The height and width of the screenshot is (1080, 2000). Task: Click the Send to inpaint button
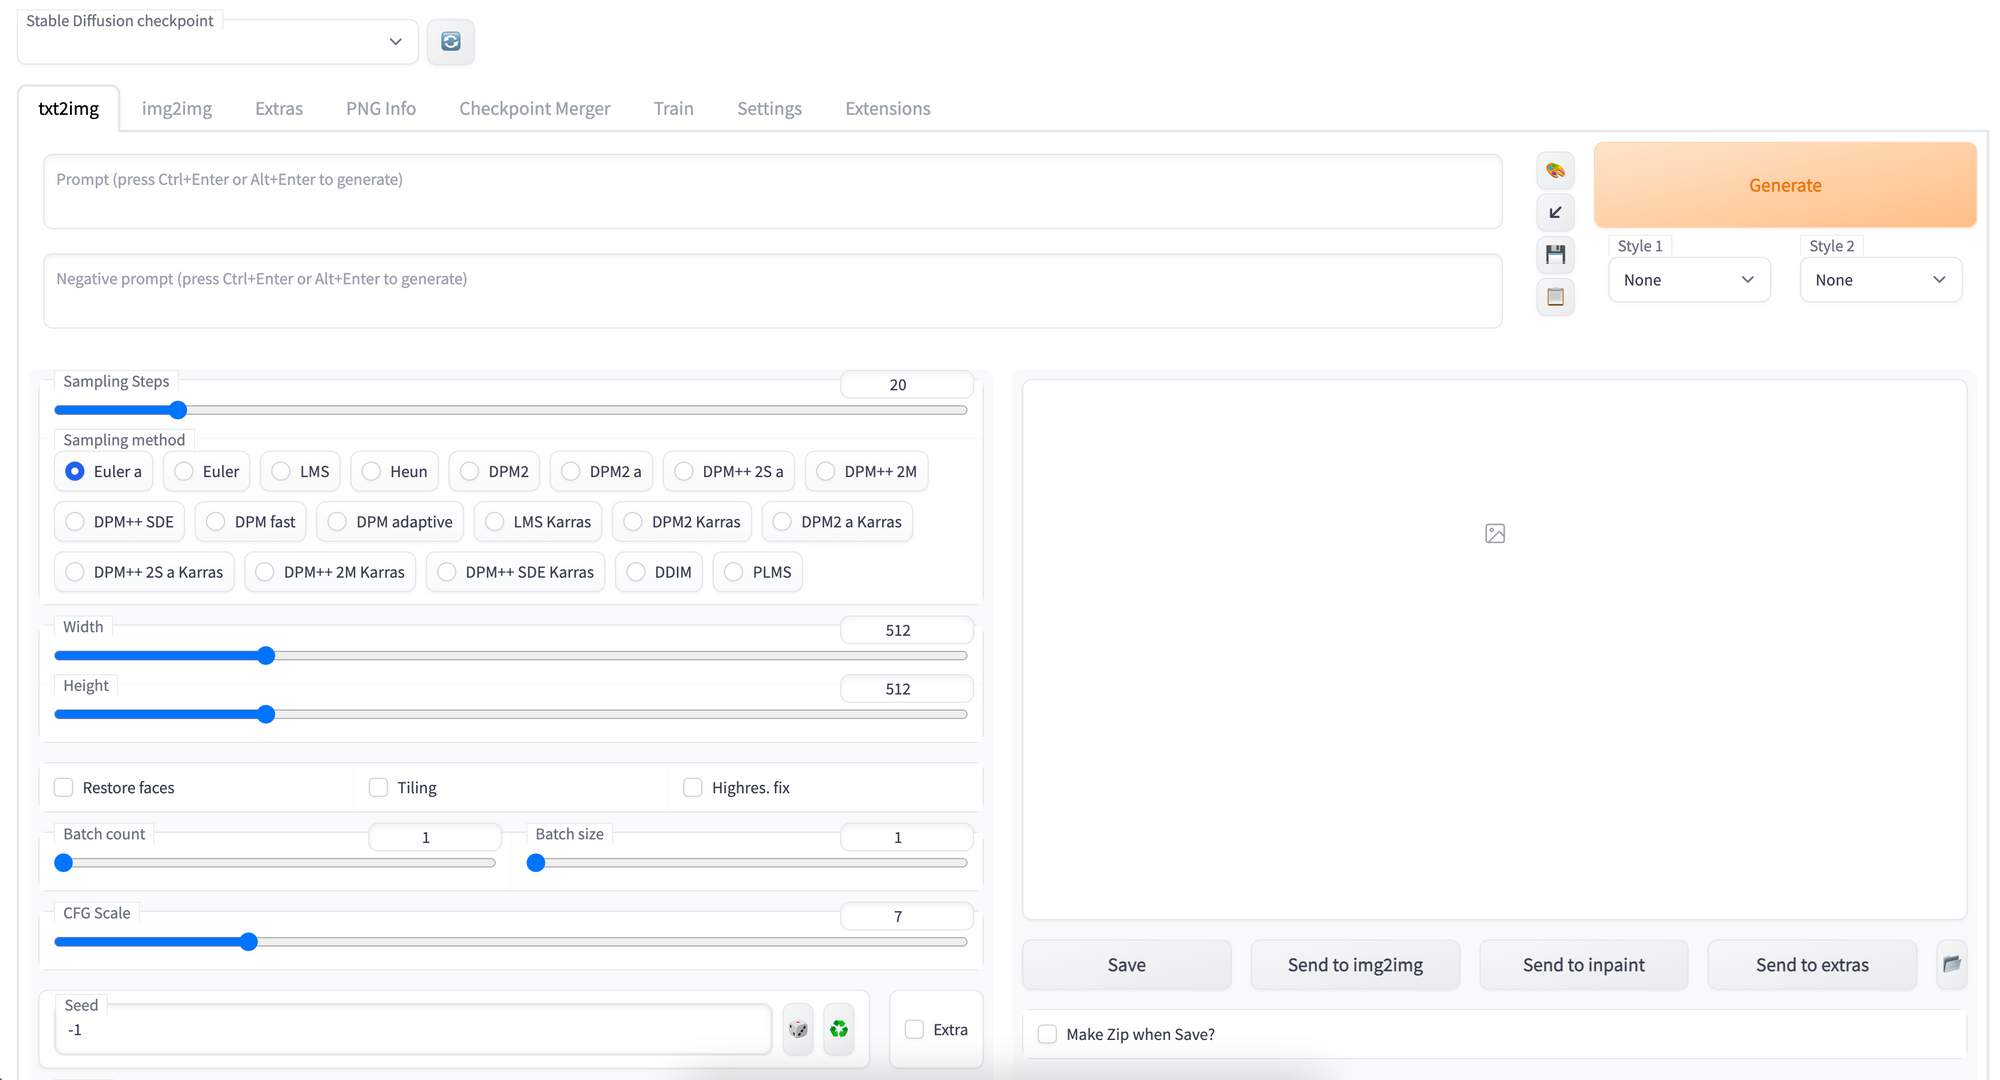1583,964
